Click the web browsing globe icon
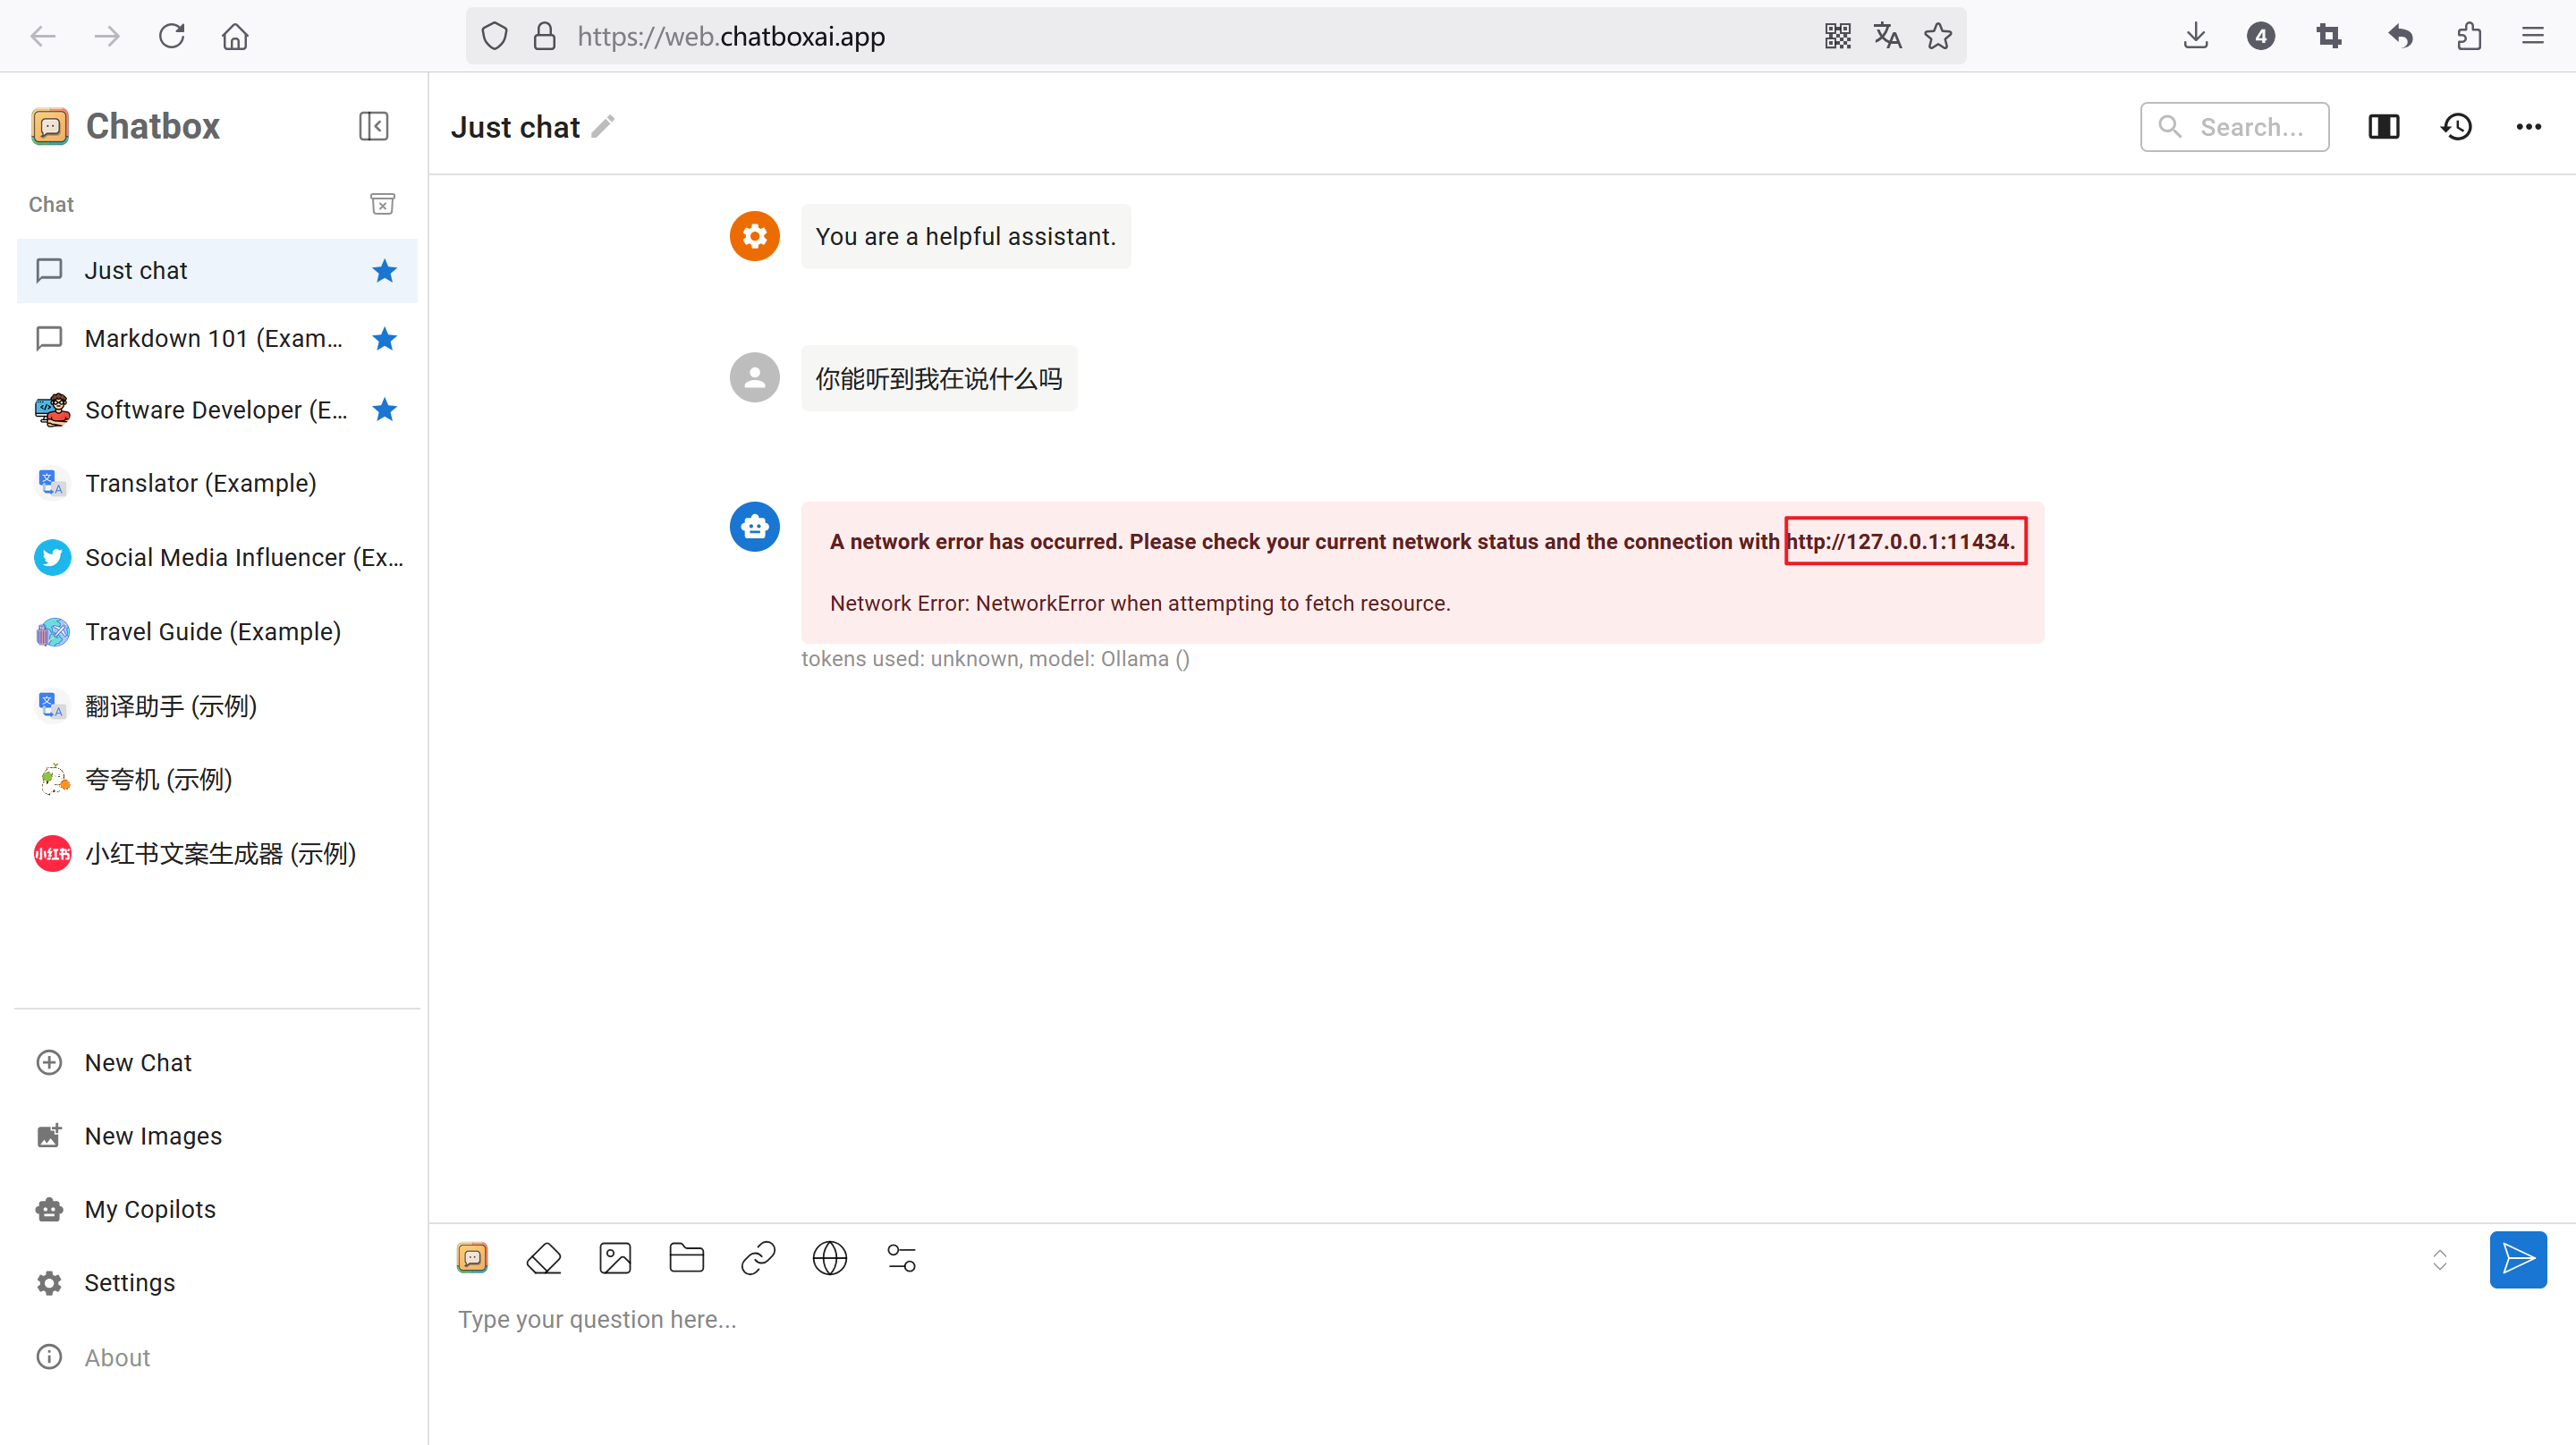 (829, 1257)
